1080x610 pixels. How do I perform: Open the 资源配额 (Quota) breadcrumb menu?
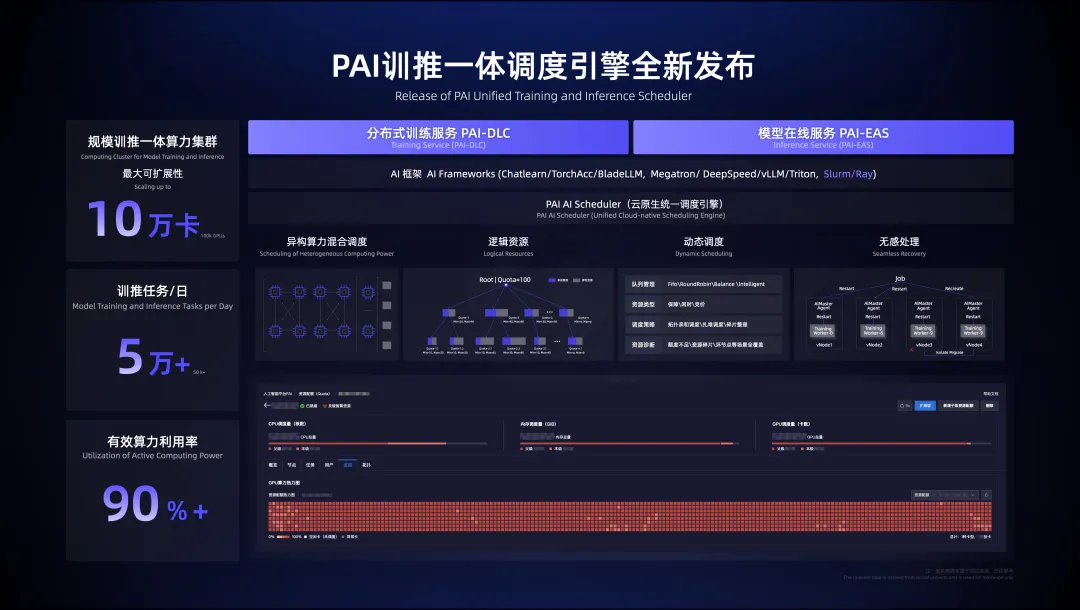316,393
